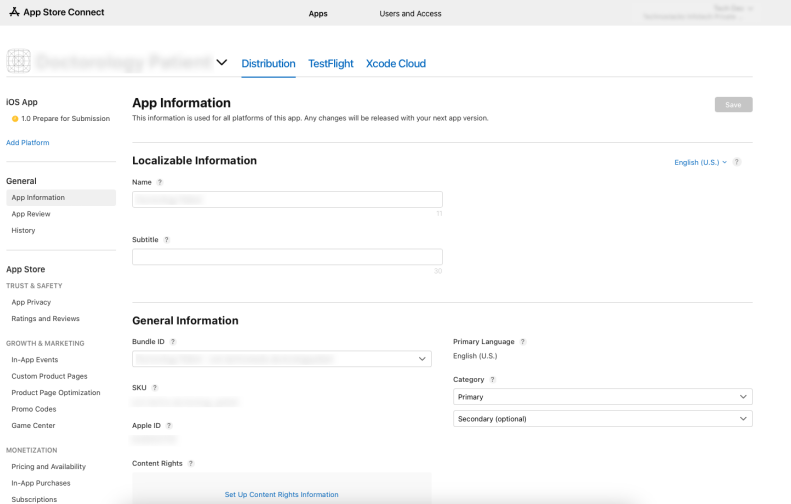
Task: Open help icon next to Subtitle label
Action: point(166,240)
